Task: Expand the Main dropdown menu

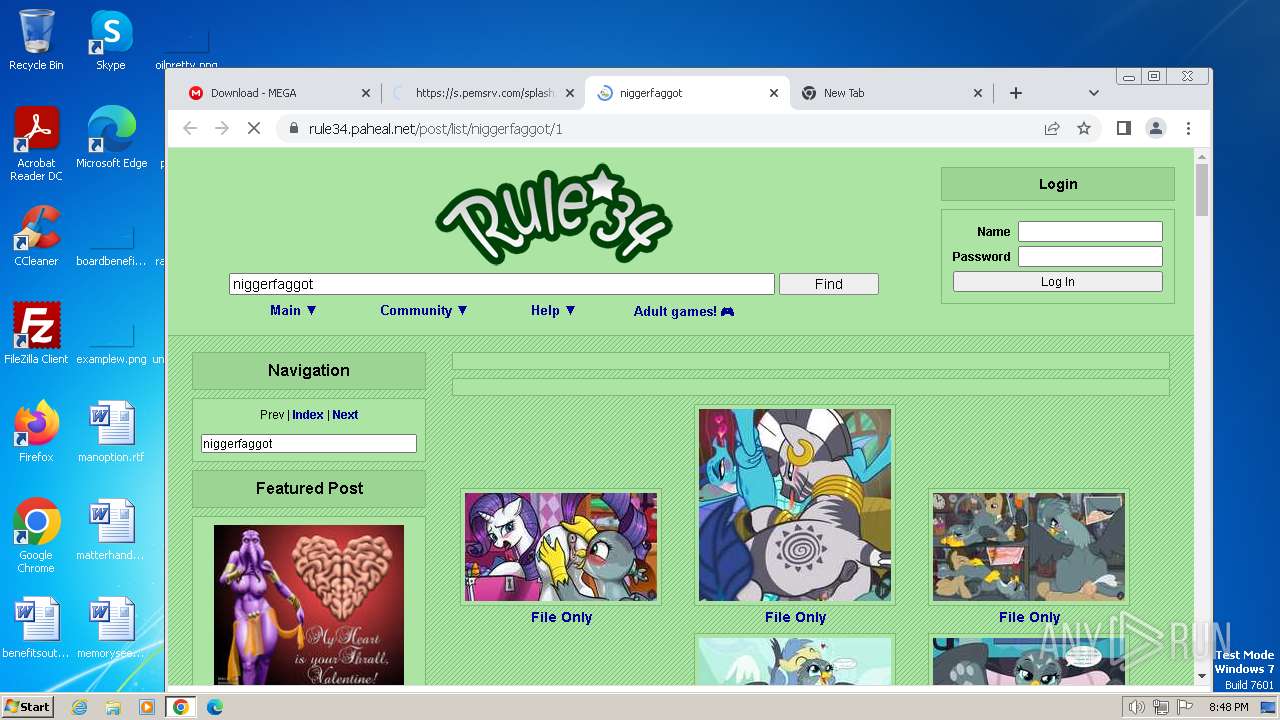Action: tap(293, 310)
